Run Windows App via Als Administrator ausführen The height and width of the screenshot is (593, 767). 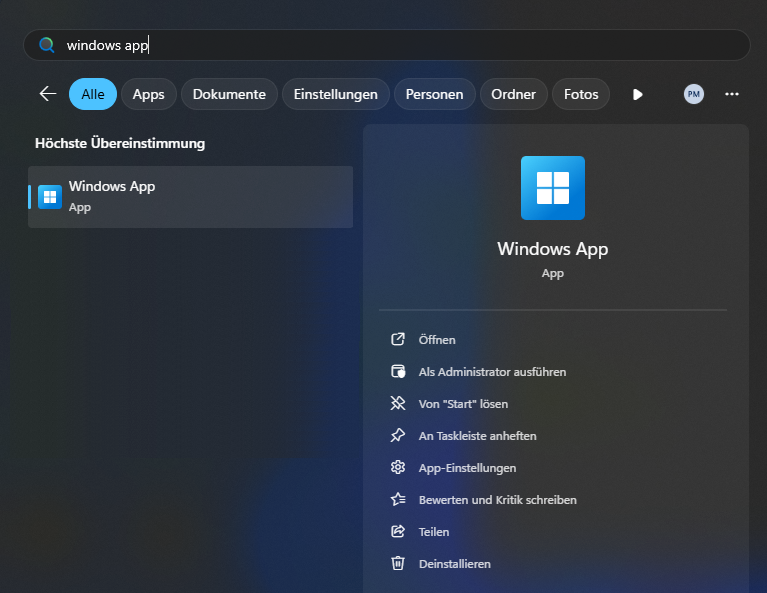click(x=492, y=372)
